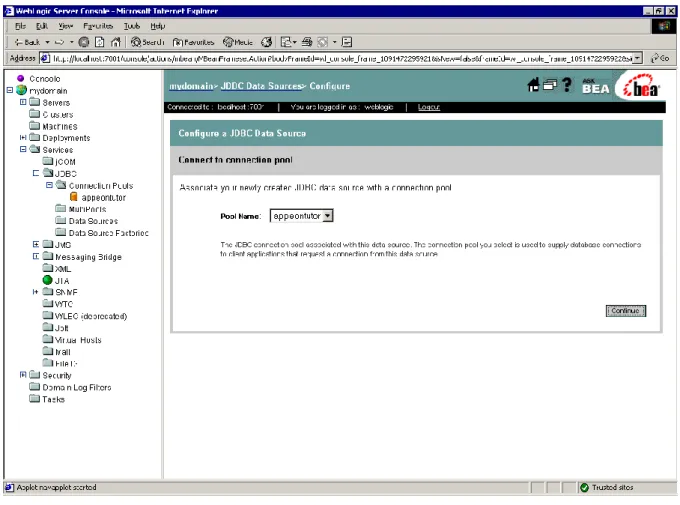Select the Clusters folder
The image size is (680, 505).
(x=58, y=115)
